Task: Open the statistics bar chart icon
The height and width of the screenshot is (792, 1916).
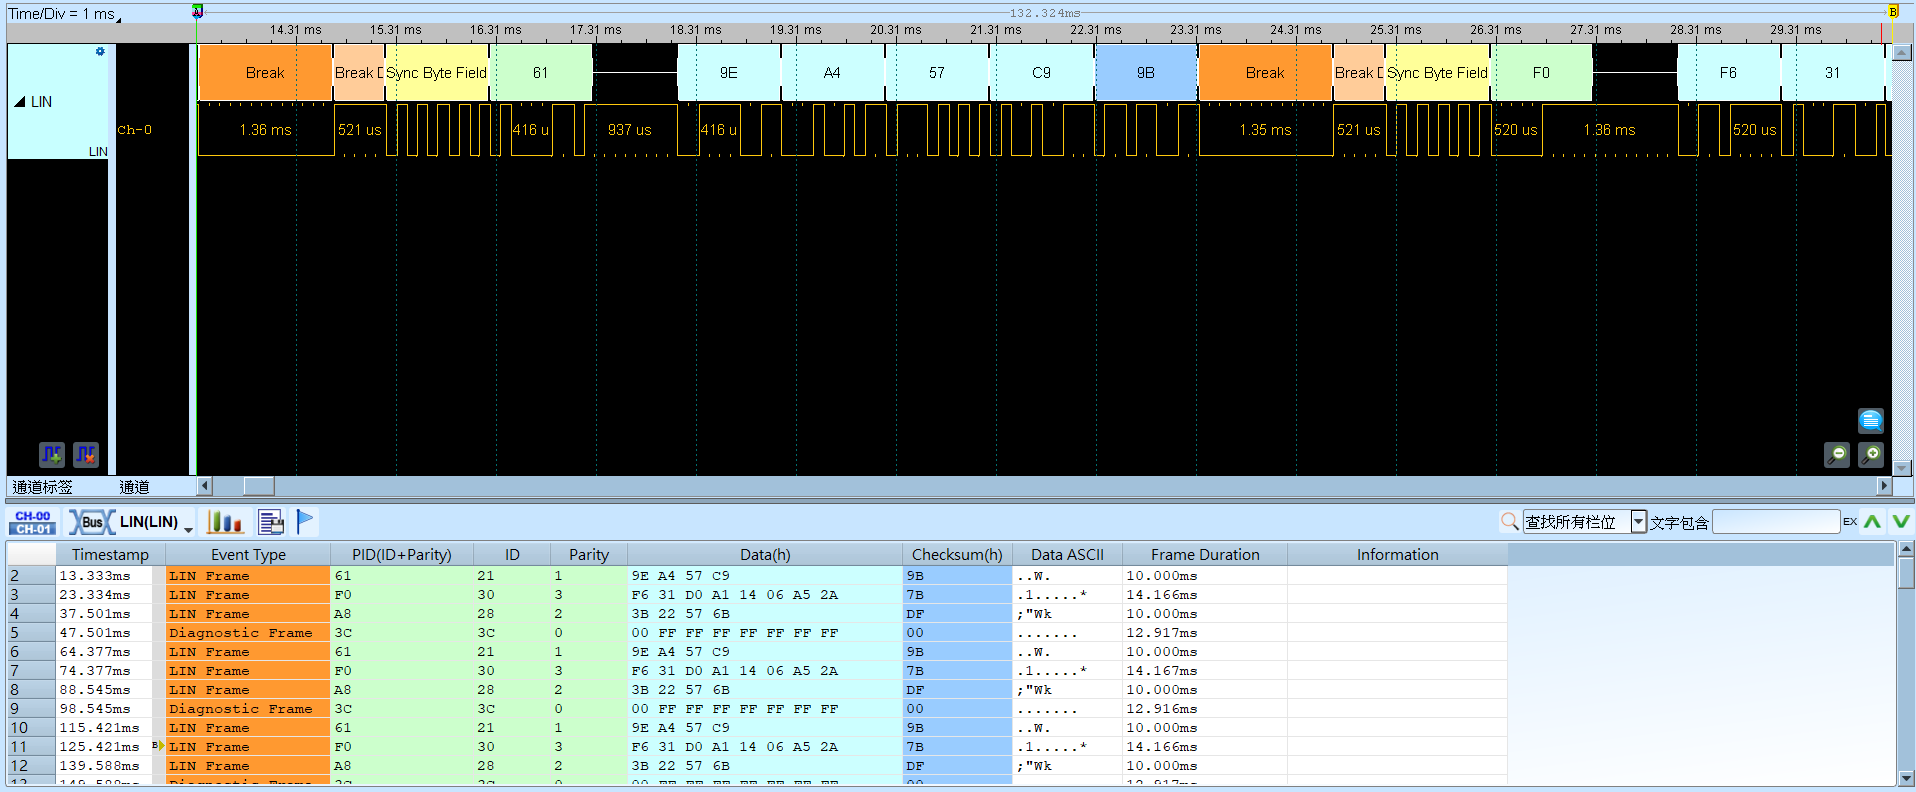Action: [225, 522]
